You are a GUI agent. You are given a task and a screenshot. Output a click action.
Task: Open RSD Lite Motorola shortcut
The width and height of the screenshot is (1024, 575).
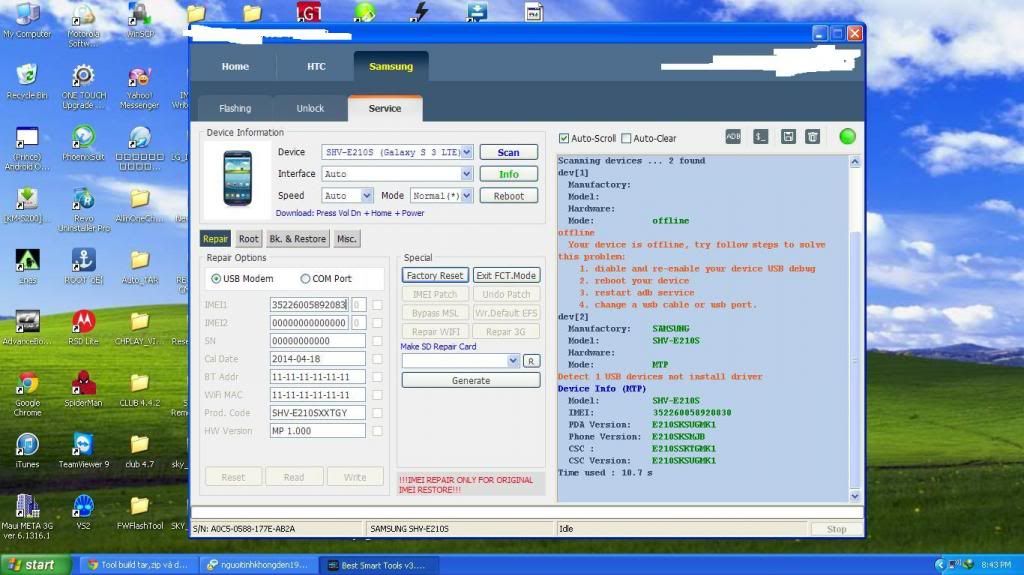(x=84, y=327)
